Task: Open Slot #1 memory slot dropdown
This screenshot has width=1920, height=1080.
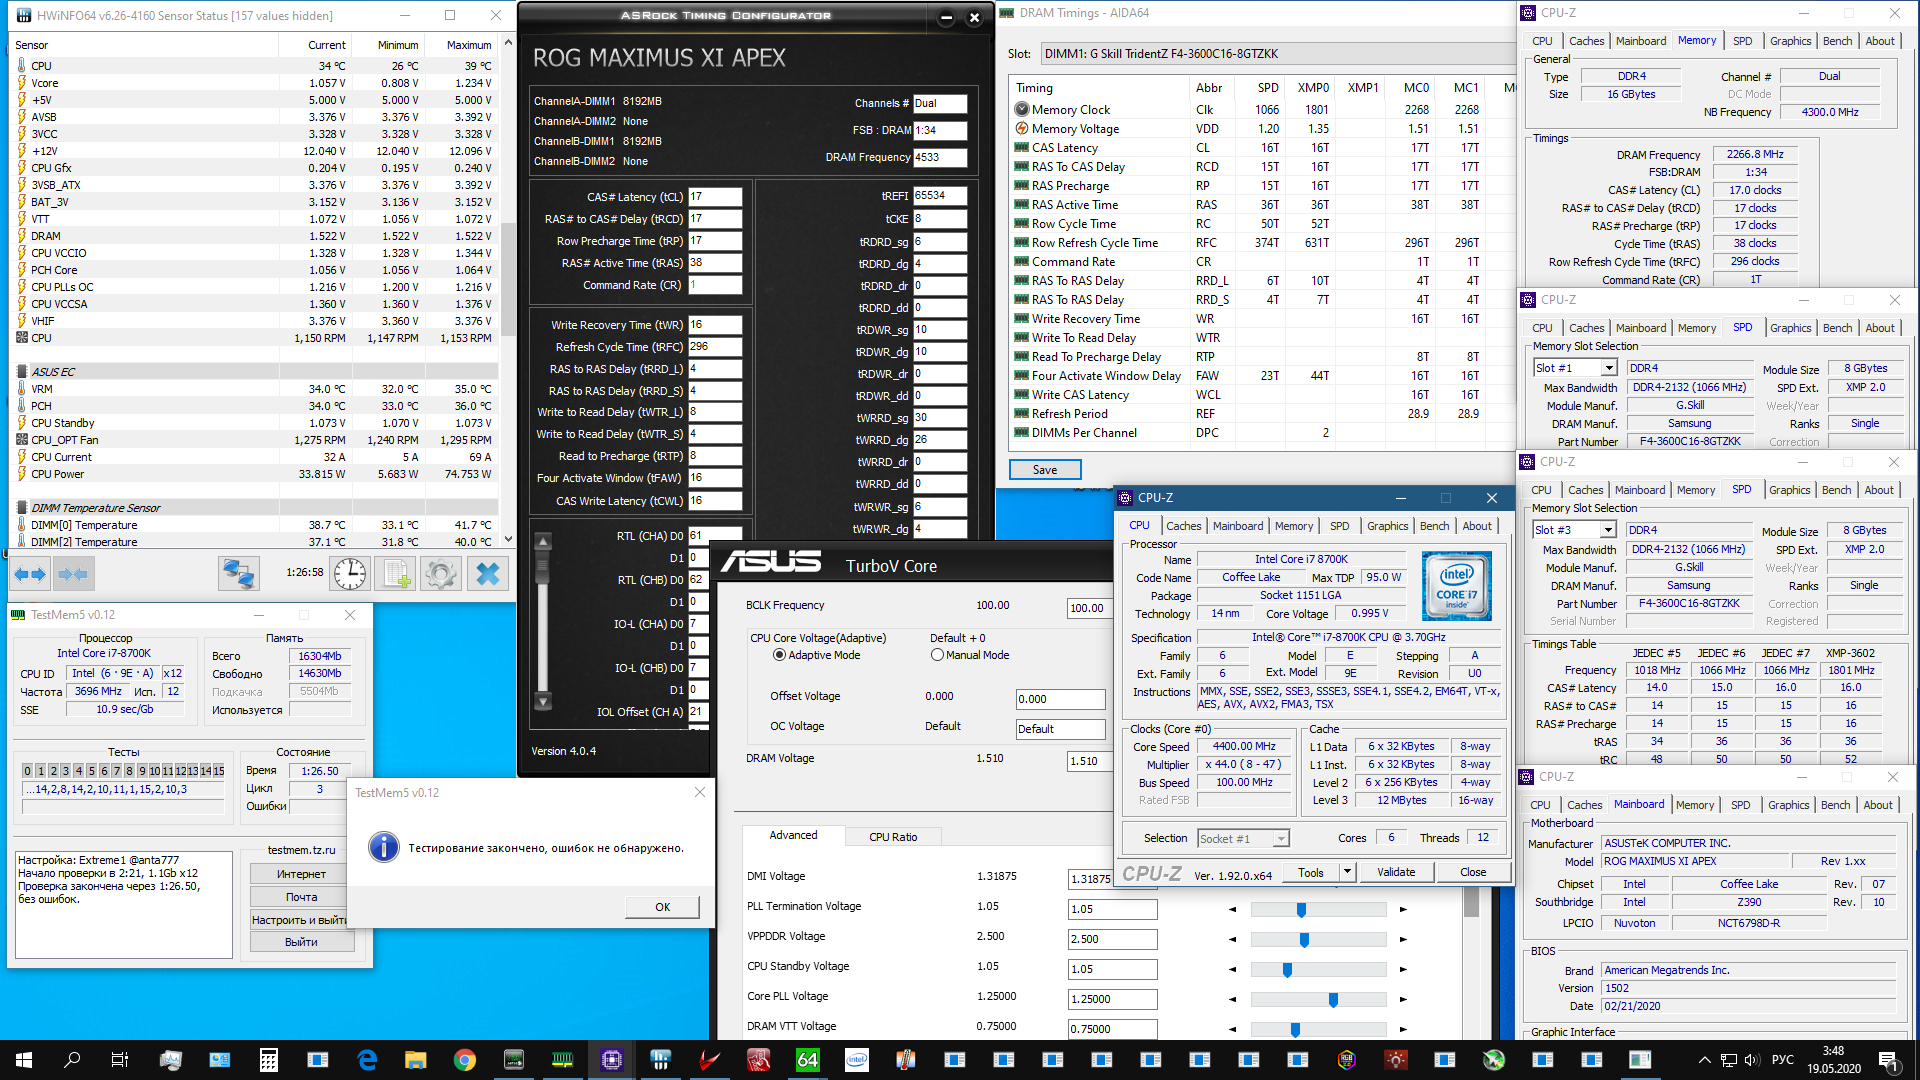Action: [1609, 368]
